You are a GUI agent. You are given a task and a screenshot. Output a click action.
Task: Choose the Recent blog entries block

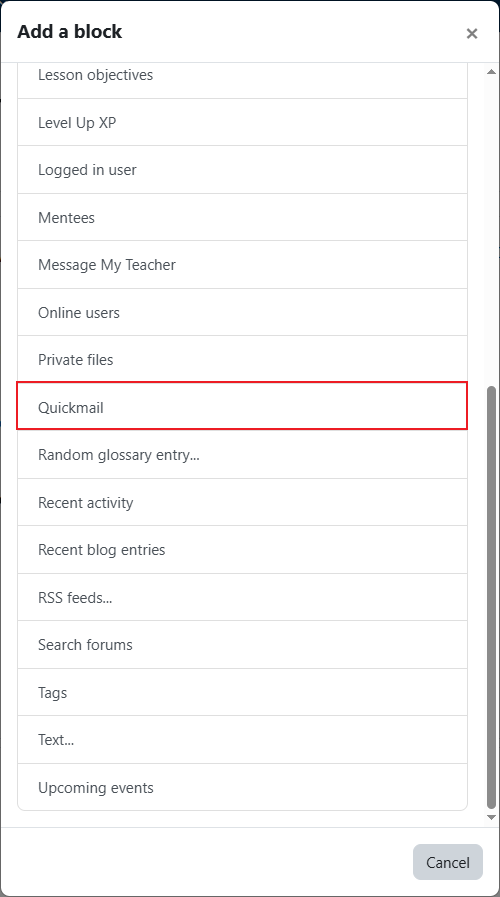coord(243,550)
